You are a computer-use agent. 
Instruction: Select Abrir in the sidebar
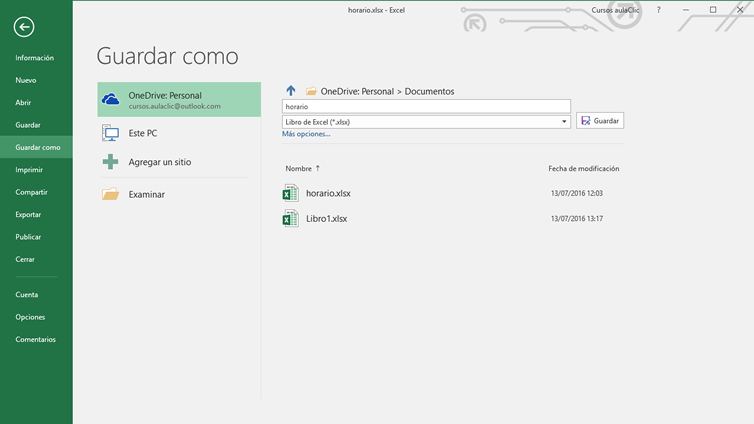[x=36, y=102]
